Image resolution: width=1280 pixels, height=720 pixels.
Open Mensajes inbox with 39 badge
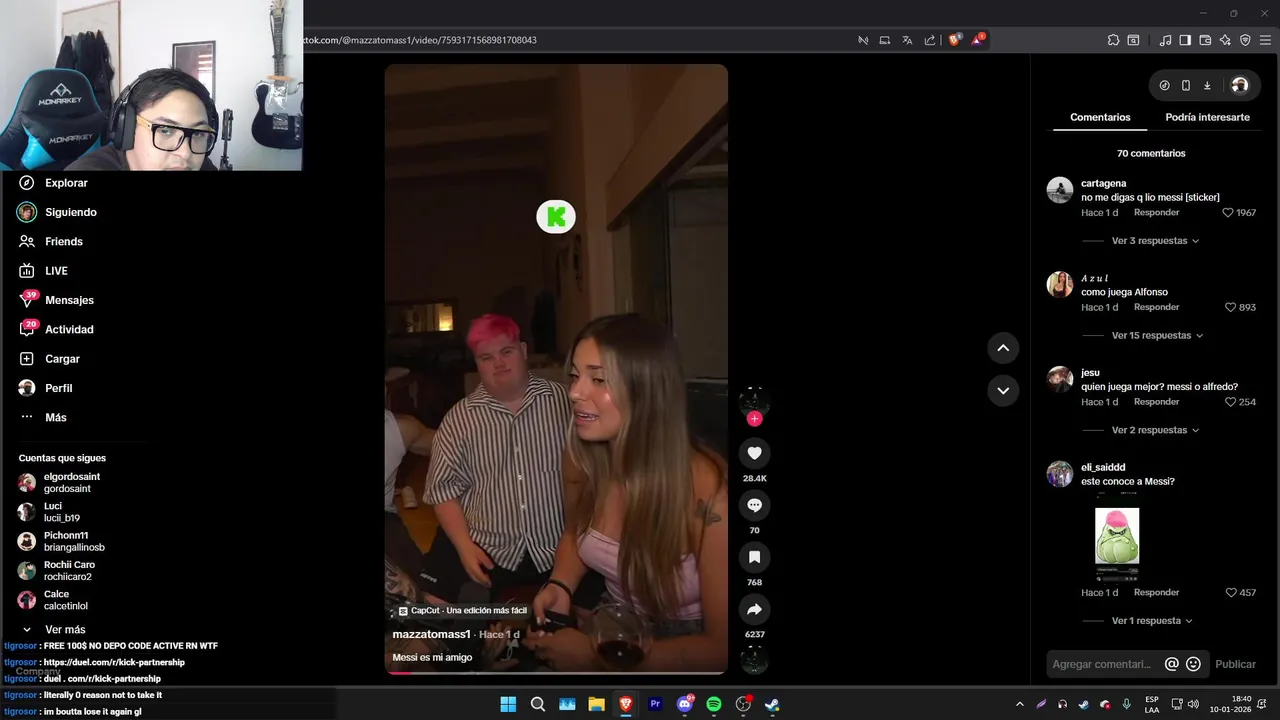click(56, 300)
